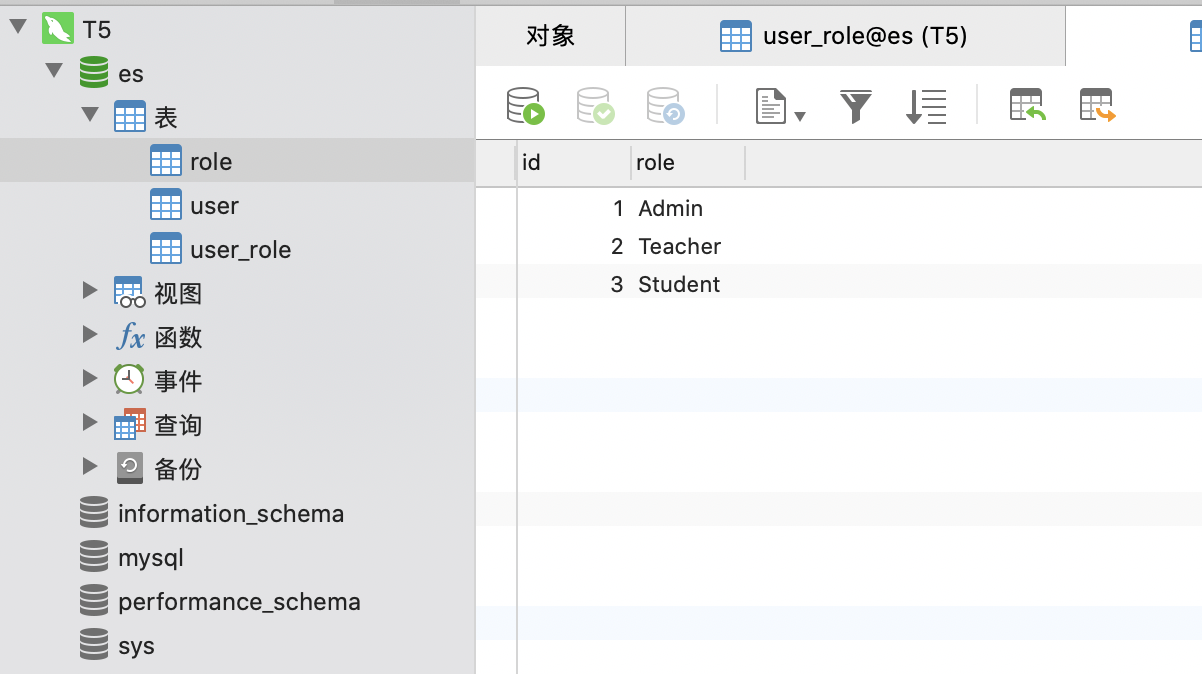This screenshot has width=1202, height=674.
Task: Click the Teacher row in the grid
Action: click(x=679, y=246)
